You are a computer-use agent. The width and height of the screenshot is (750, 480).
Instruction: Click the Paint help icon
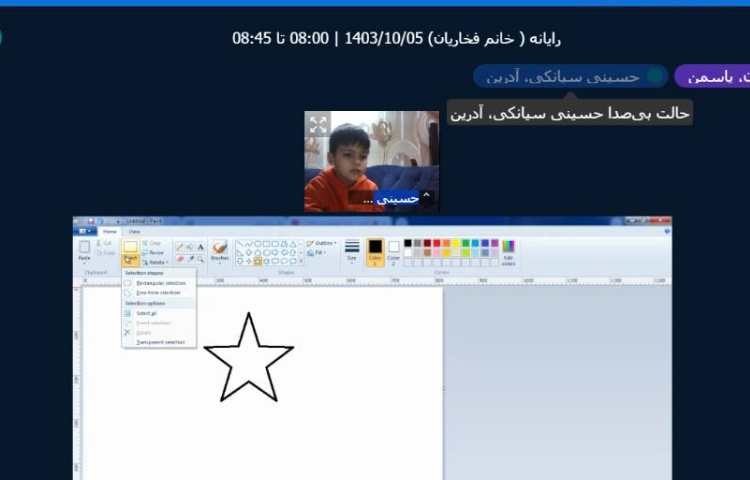pos(667,231)
